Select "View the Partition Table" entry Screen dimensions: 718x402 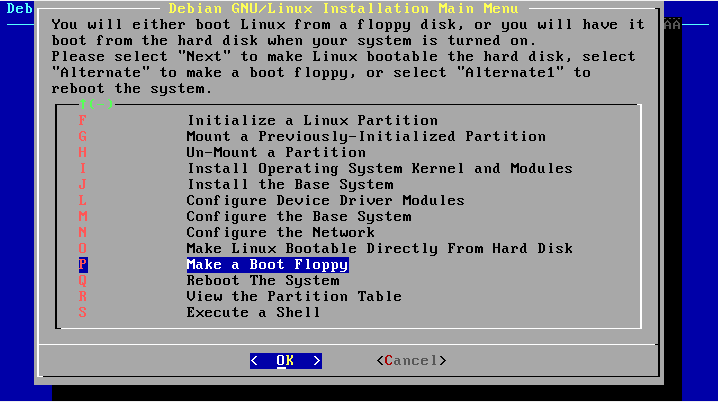(x=294, y=297)
